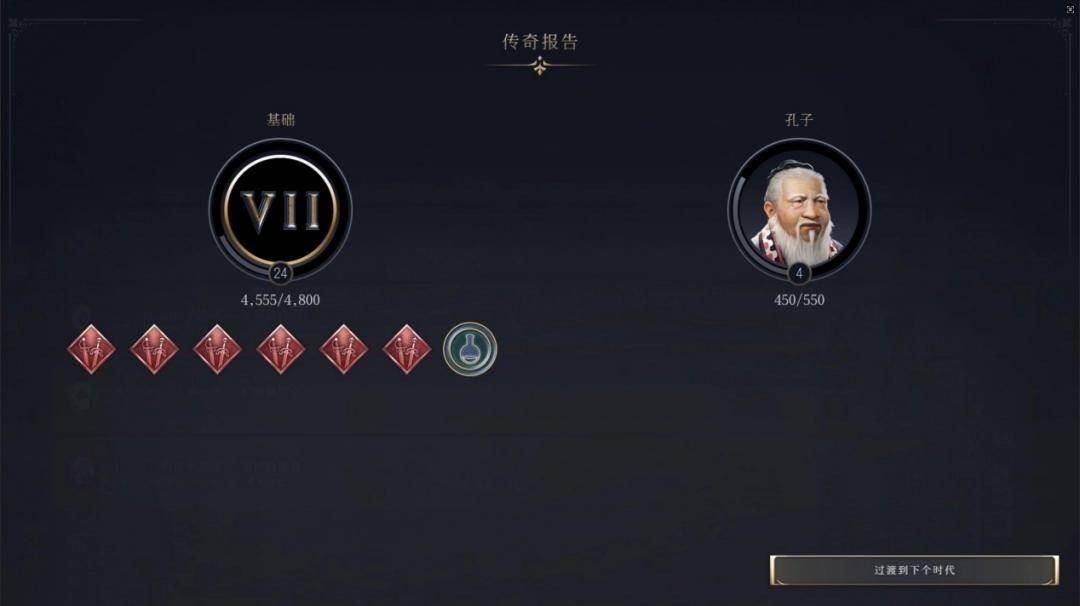The height and width of the screenshot is (606, 1080).
Task: Select the third crossed-swords reward diamond
Action: pyautogui.click(x=218, y=349)
